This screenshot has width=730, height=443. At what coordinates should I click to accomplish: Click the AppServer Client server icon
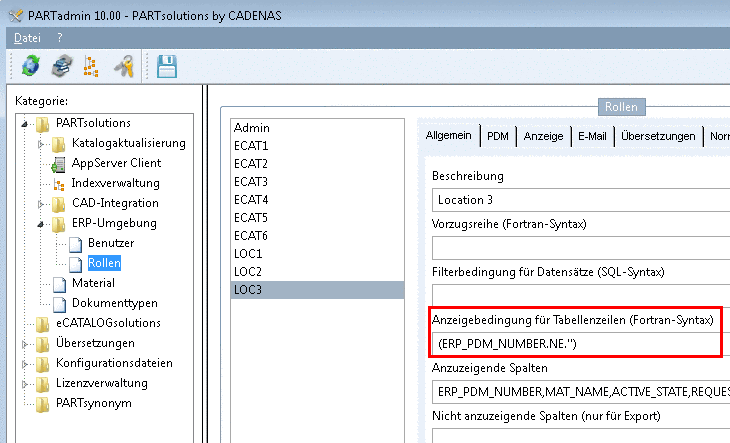[58, 164]
